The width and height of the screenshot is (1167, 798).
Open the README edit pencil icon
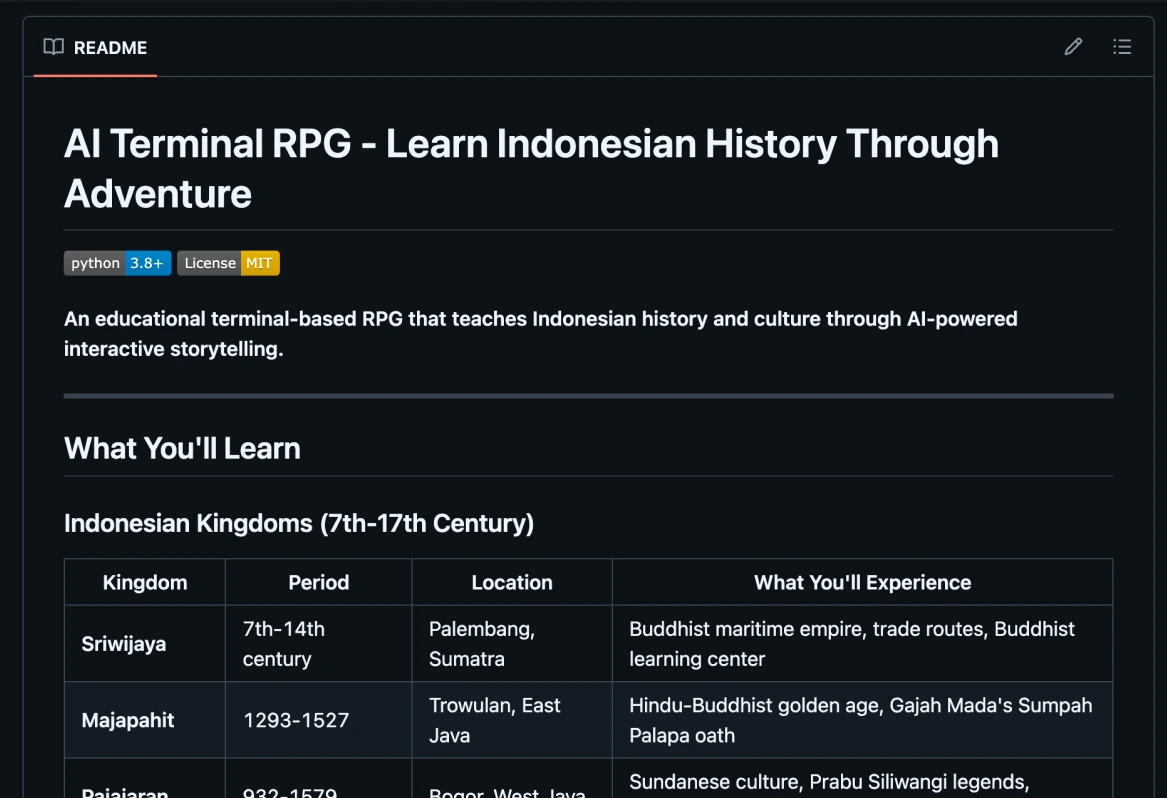coord(1072,46)
